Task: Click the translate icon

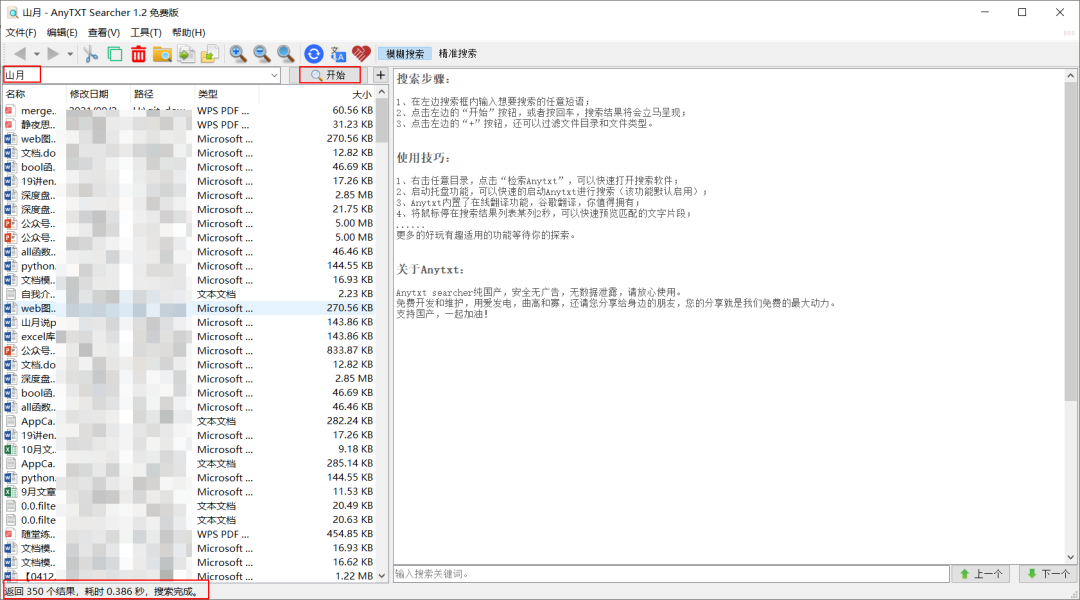Action: point(338,54)
